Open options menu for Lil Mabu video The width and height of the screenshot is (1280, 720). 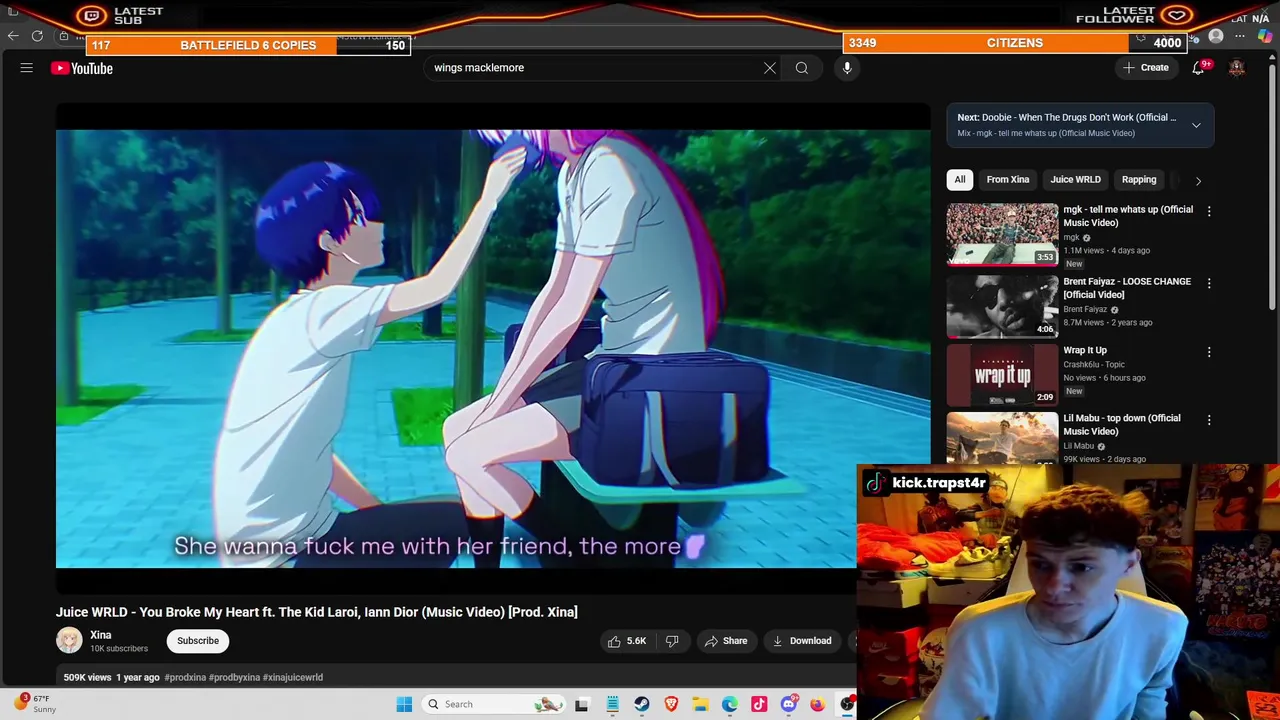tap(1209, 420)
